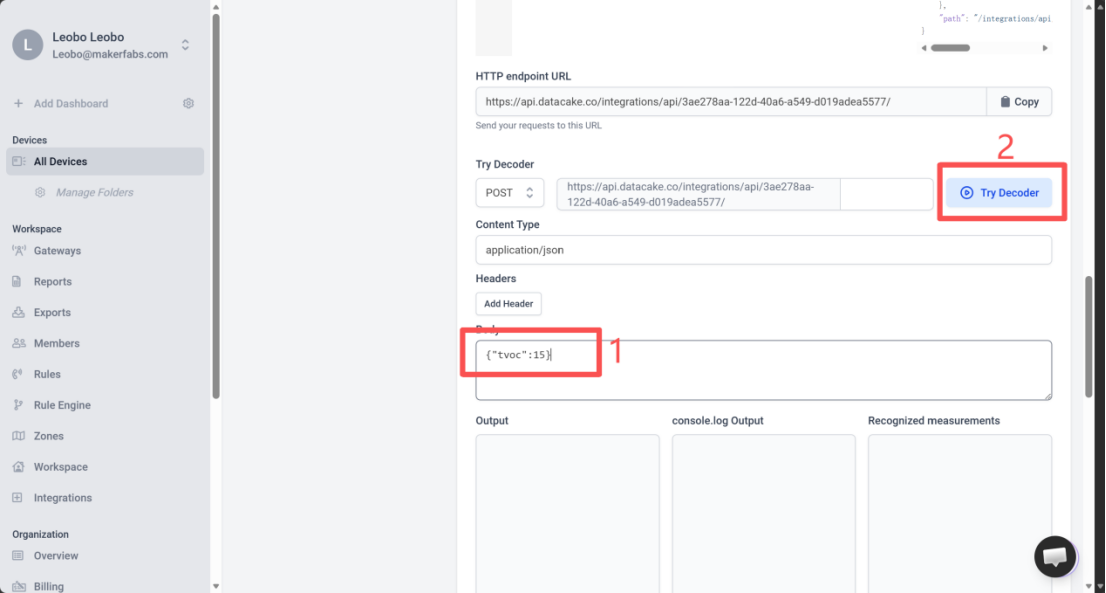Click the Workspace house icon

coord(18,467)
